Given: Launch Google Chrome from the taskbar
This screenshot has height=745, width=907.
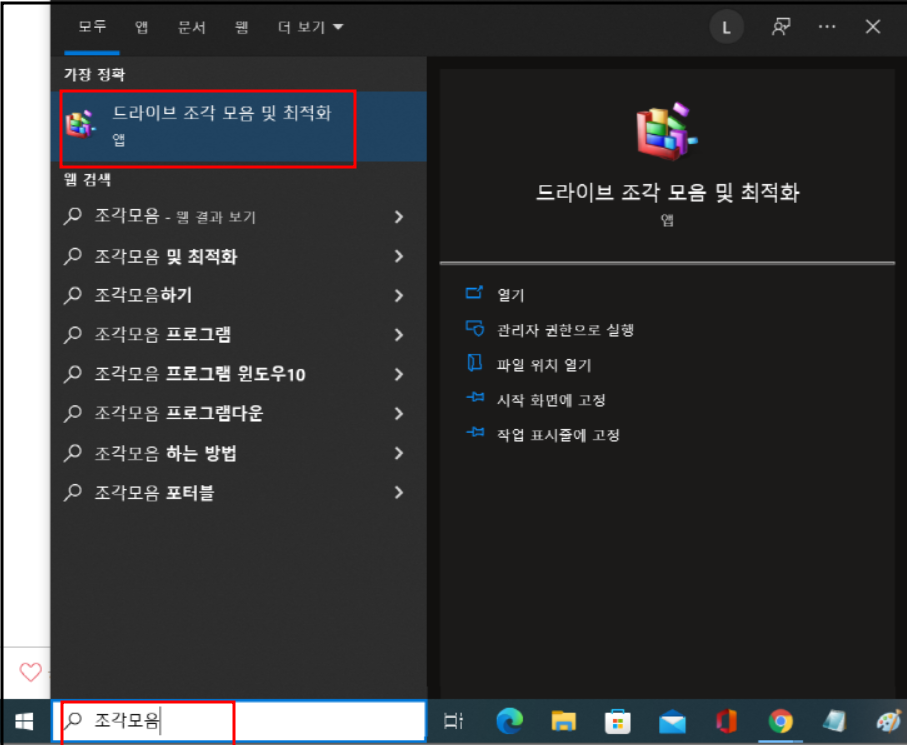Looking at the screenshot, I should 779,720.
